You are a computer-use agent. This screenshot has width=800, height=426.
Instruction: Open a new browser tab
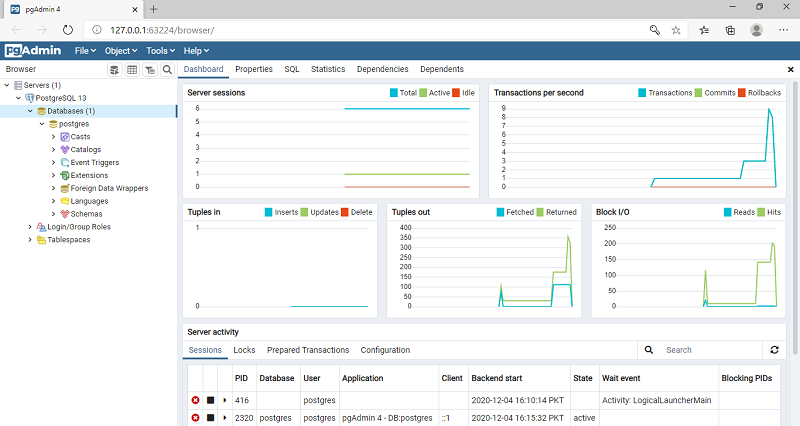click(154, 9)
